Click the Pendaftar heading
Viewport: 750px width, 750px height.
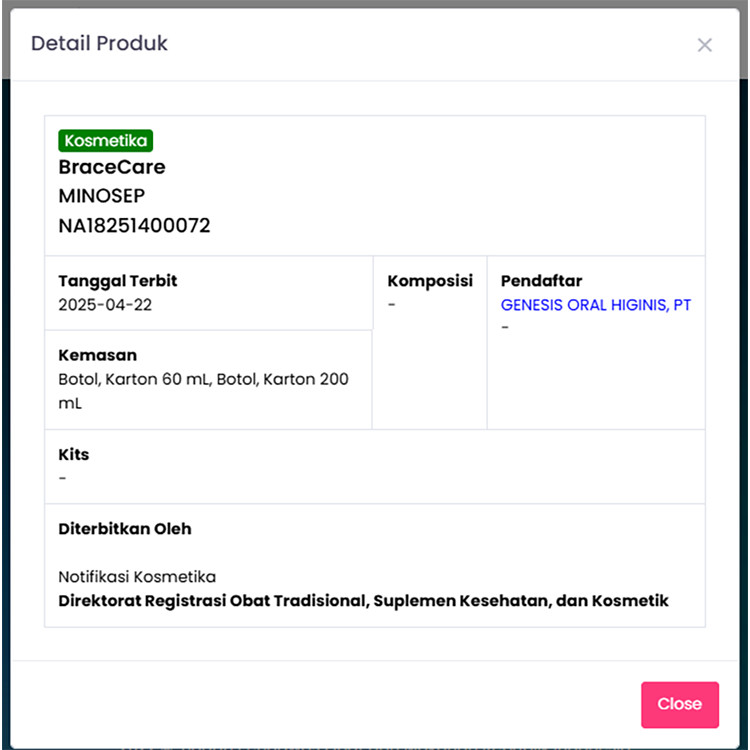(541, 281)
